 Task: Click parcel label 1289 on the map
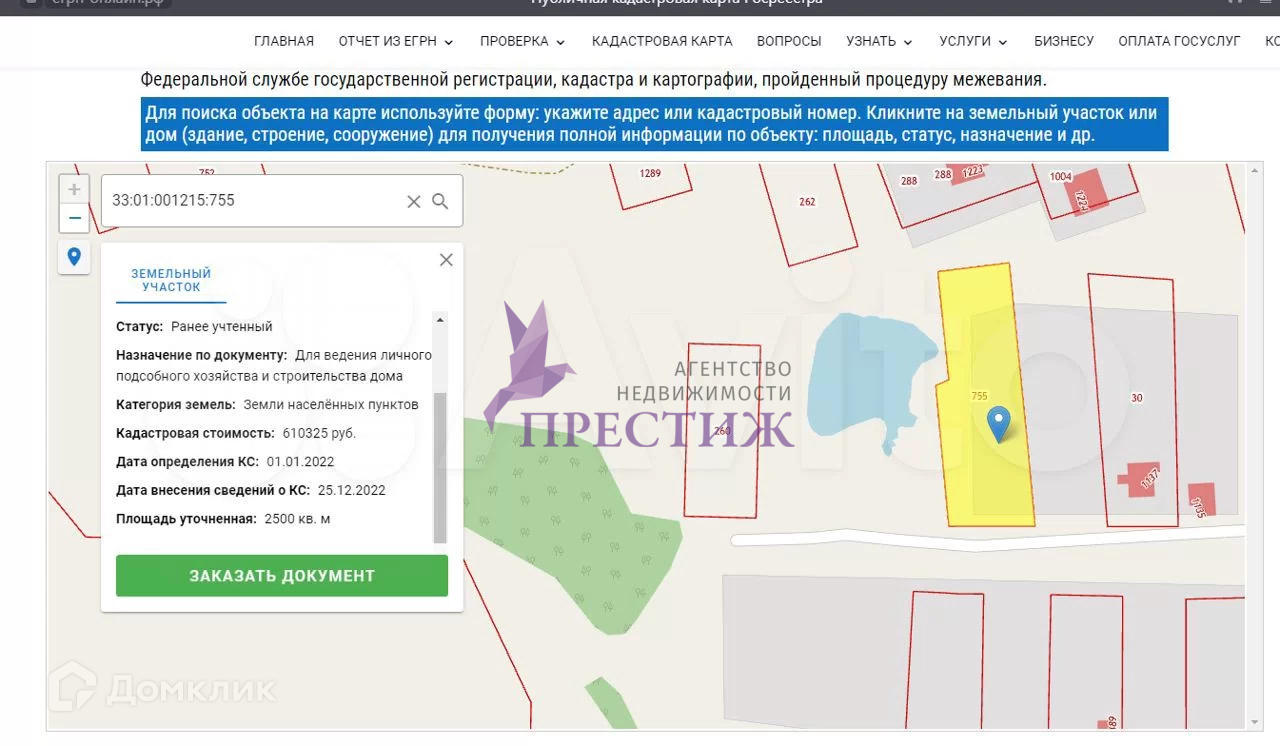(x=650, y=174)
